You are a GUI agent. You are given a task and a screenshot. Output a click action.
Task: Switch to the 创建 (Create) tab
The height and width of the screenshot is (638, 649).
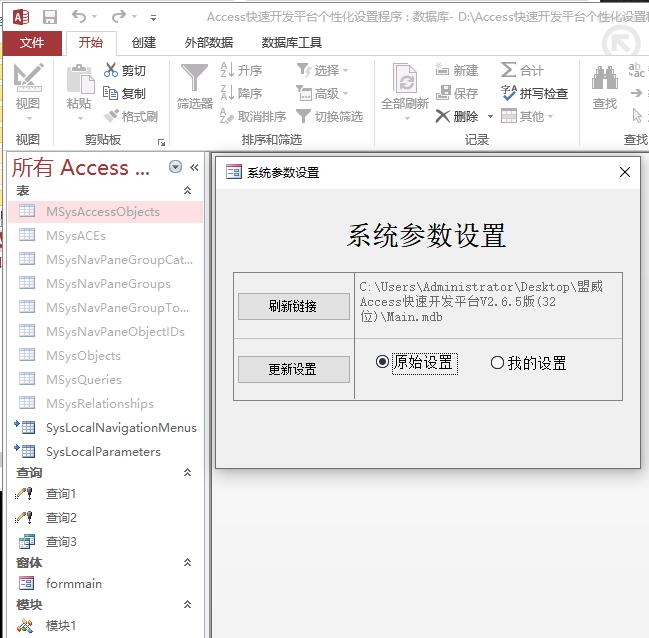click(x=144, y=42)
